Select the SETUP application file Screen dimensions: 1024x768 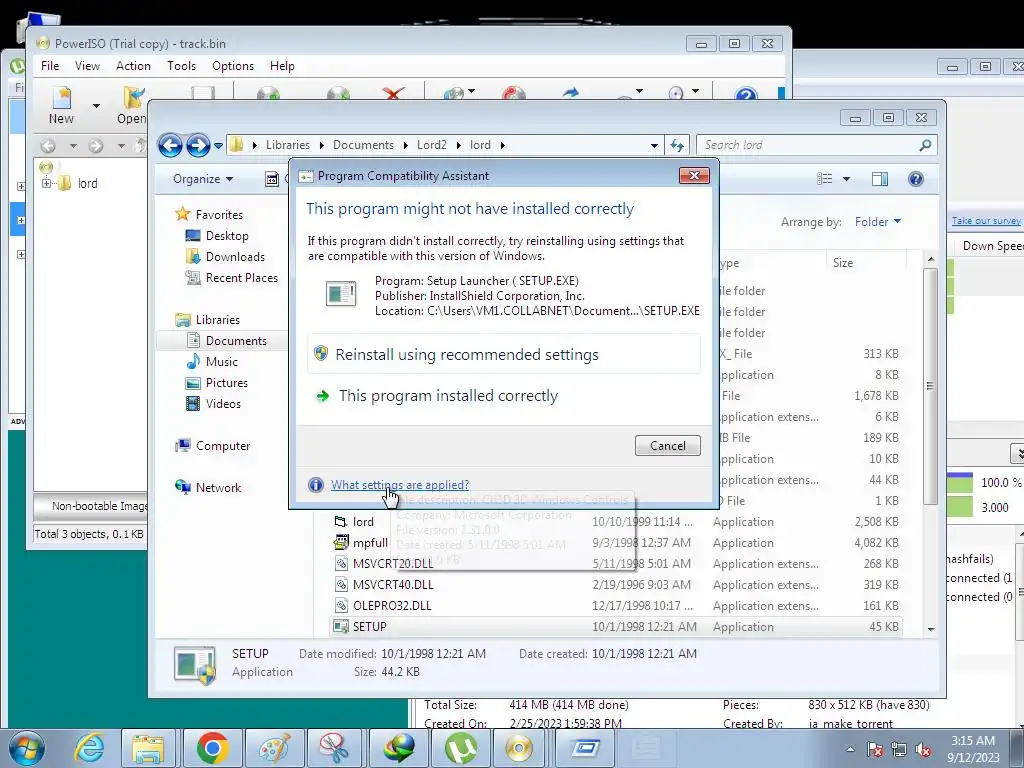click(x=616, y=627)
